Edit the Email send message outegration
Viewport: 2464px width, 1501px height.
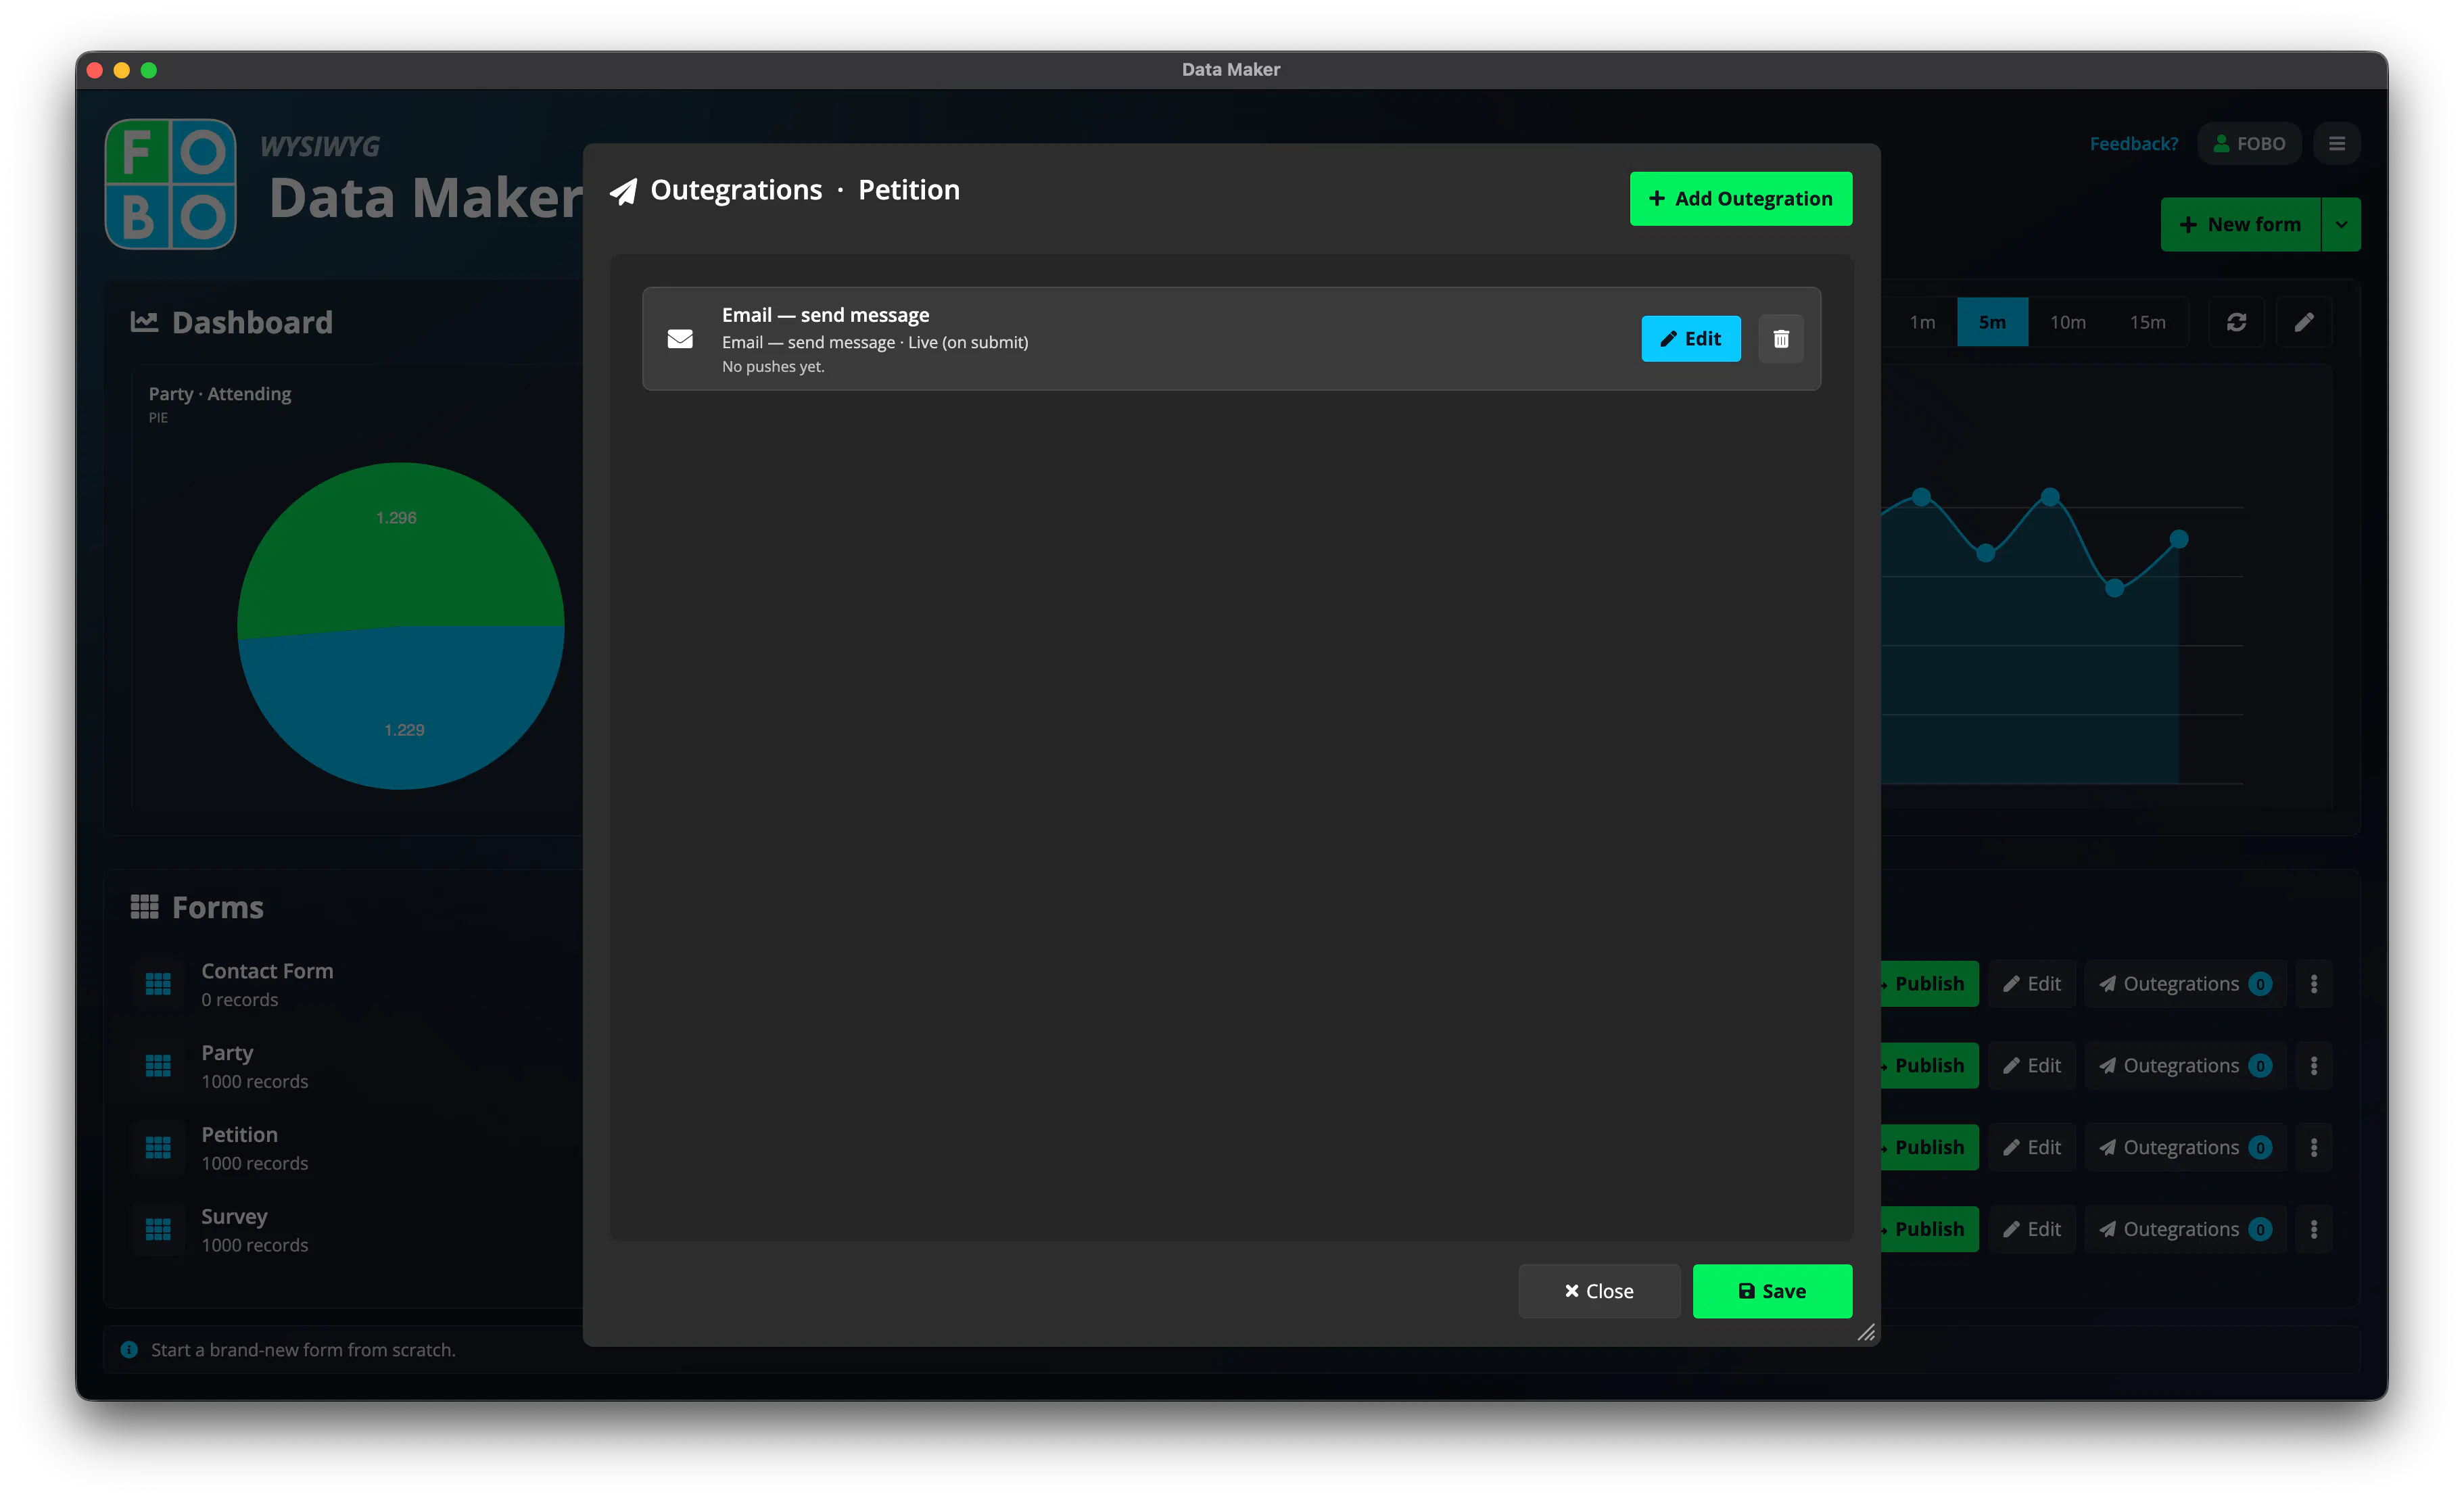click(1690, 338)
